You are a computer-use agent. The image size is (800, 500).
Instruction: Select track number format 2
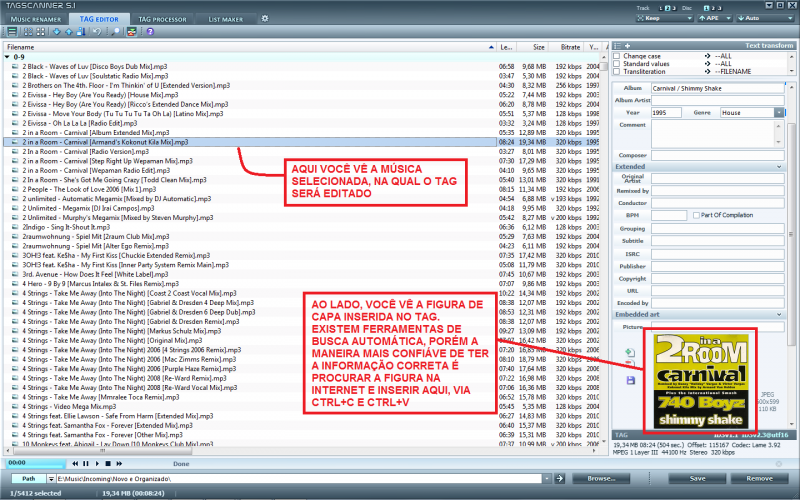tap(667, 8)
